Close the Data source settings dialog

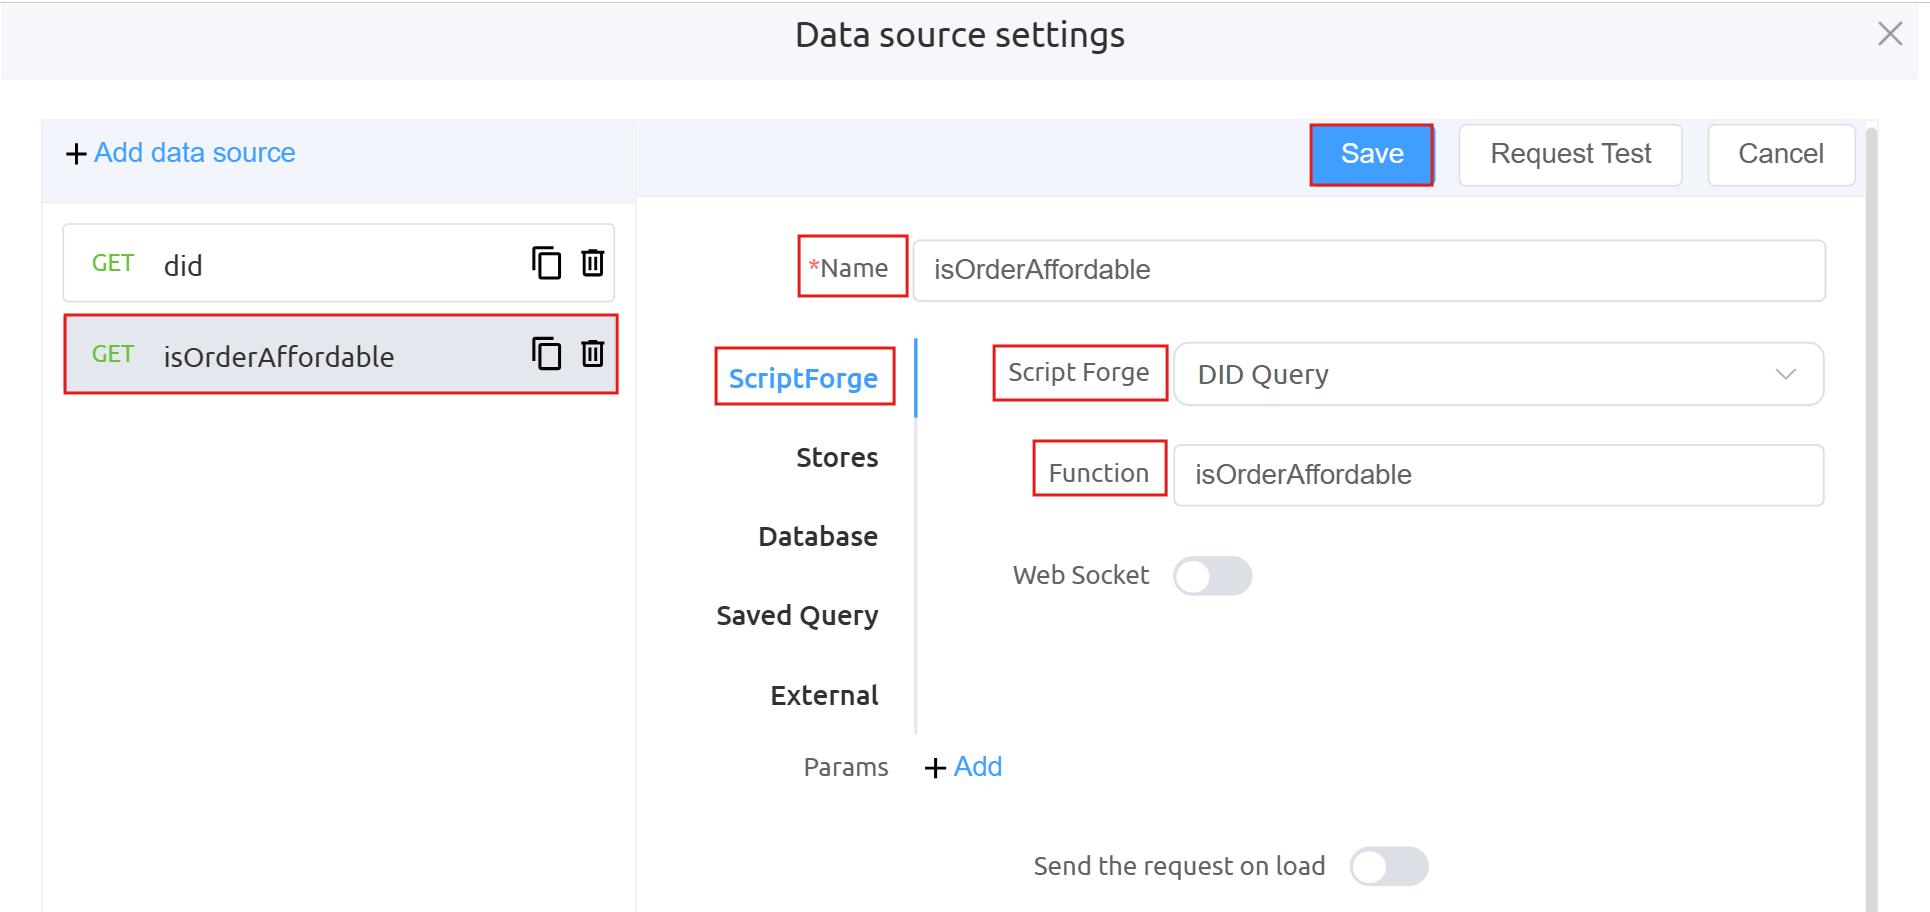[x=1889, y=34]
